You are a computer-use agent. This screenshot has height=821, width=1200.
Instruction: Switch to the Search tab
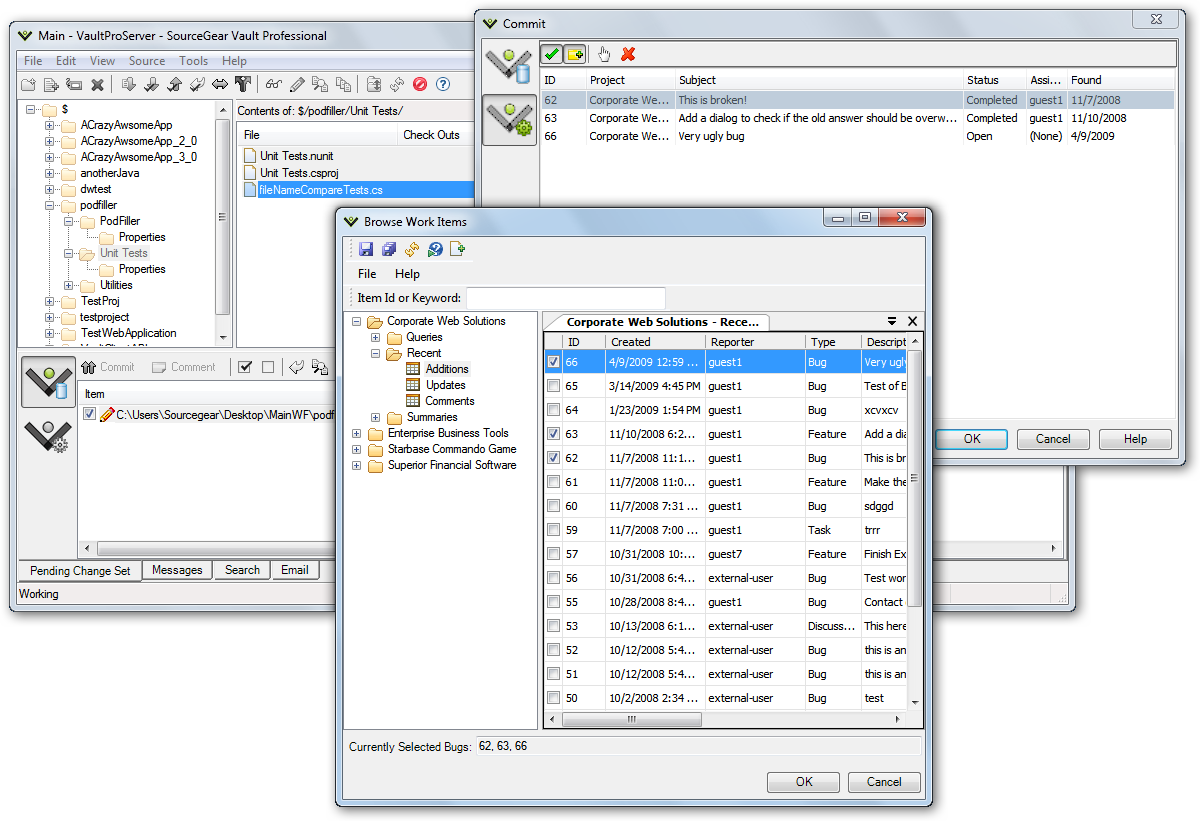click(x=242, y=570)
